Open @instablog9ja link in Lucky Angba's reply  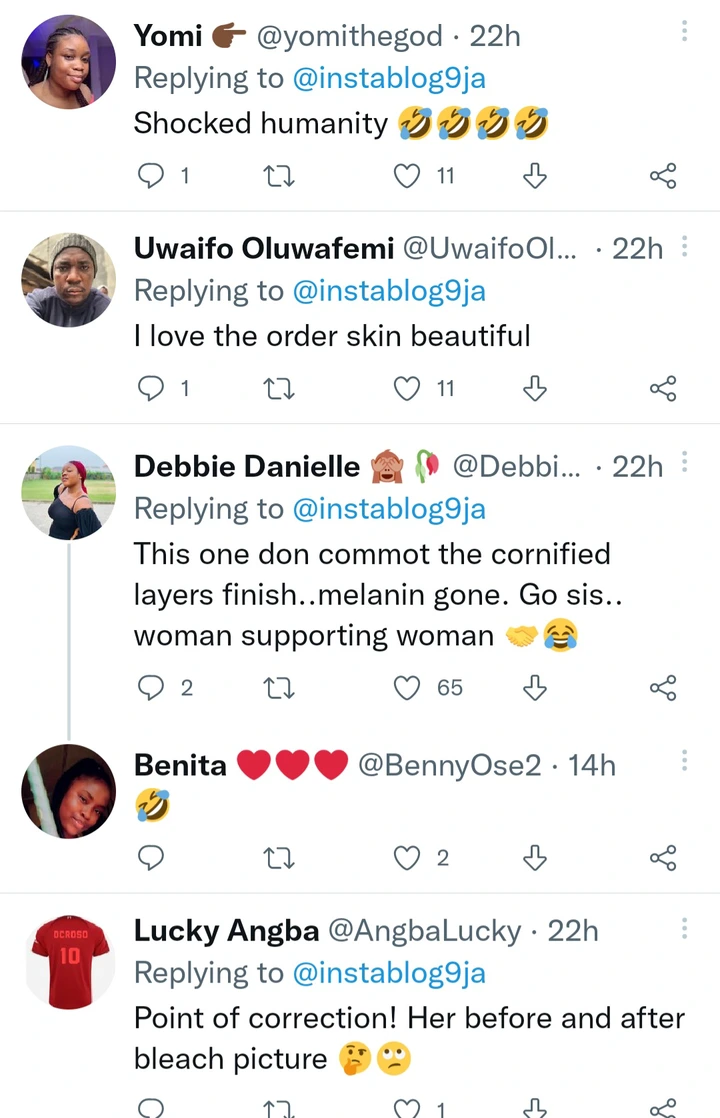[x=388, y=973]
